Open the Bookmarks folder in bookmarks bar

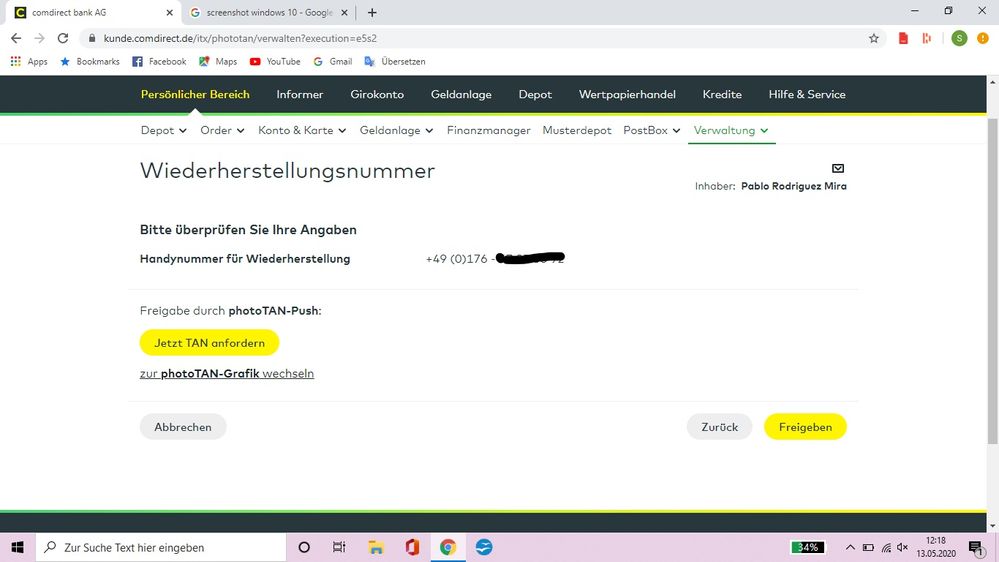90,61
